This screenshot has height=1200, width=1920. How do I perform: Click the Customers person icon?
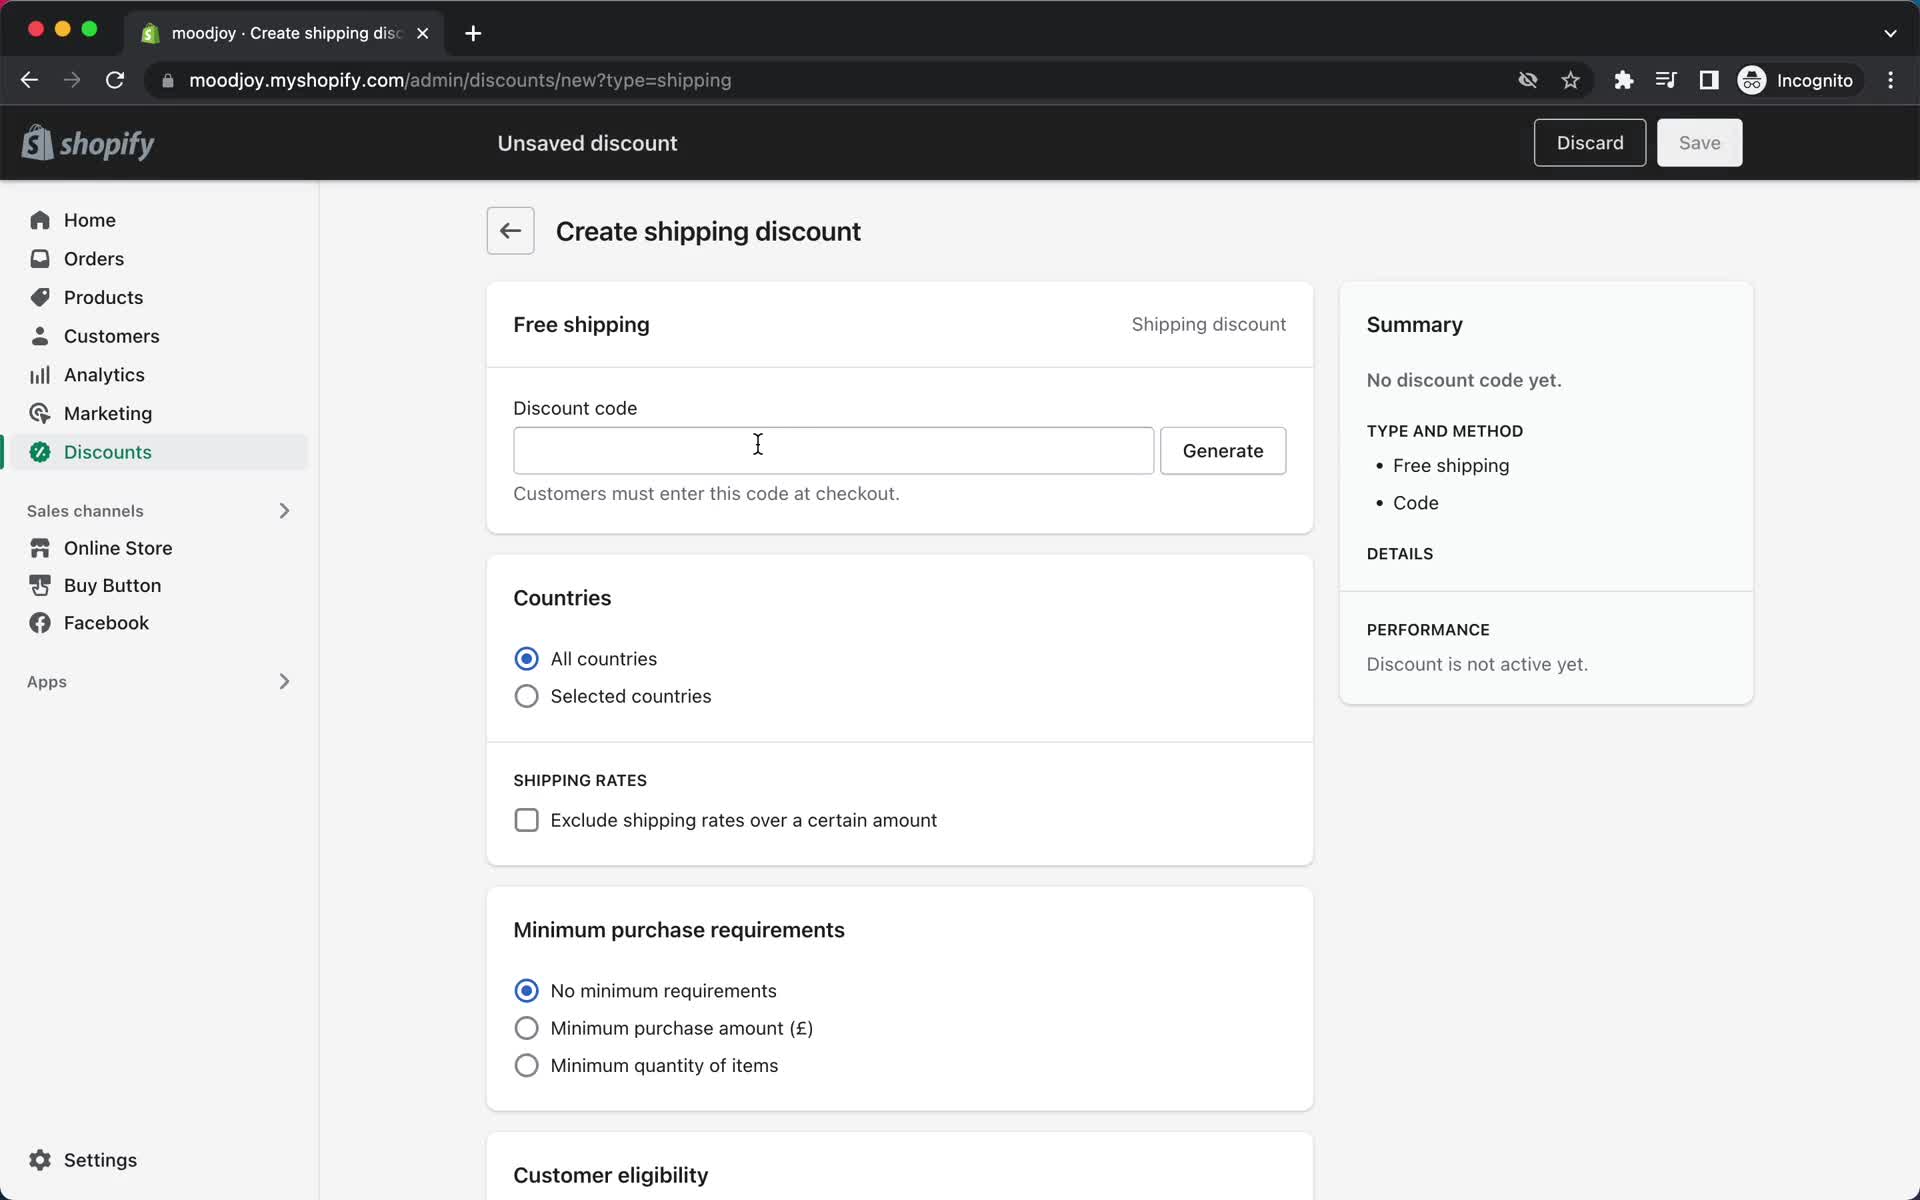[x=40, y=336]
